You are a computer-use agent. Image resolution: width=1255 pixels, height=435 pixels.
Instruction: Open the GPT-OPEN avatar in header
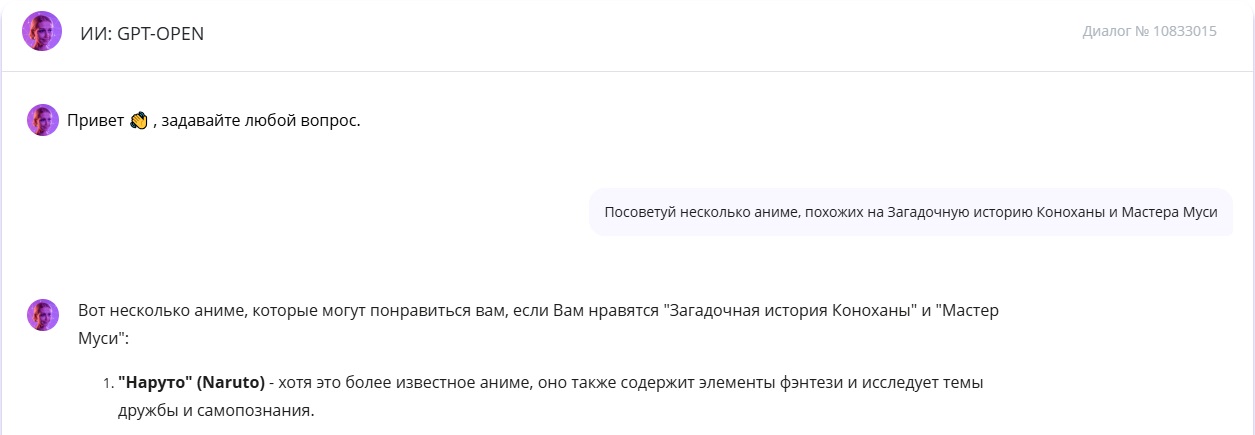tap(42, 32)
